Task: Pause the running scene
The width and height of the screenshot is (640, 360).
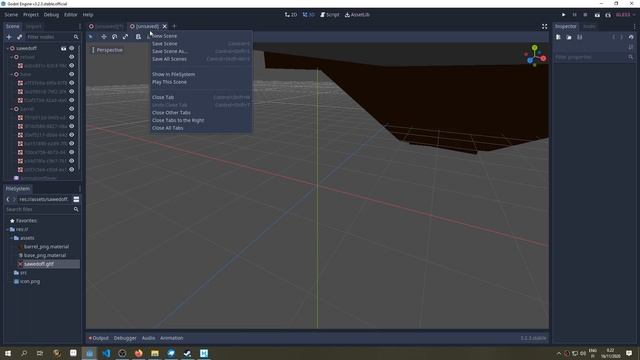Action: [574, 15]
